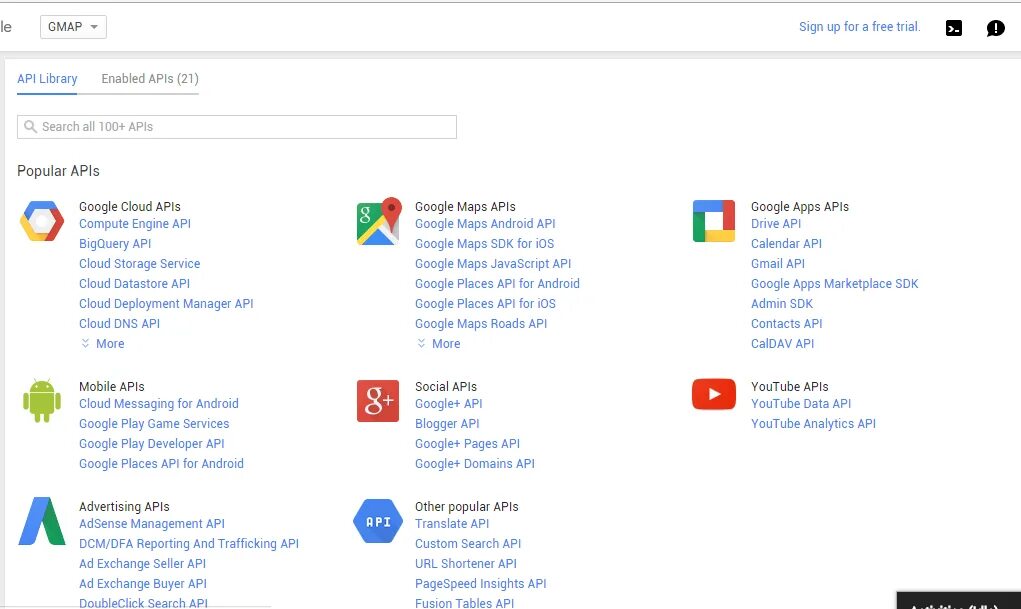The height and width of the screenshot is (609, 1021).
Task: Open Google Places API for Android under Maps
Action: [497, 283]
